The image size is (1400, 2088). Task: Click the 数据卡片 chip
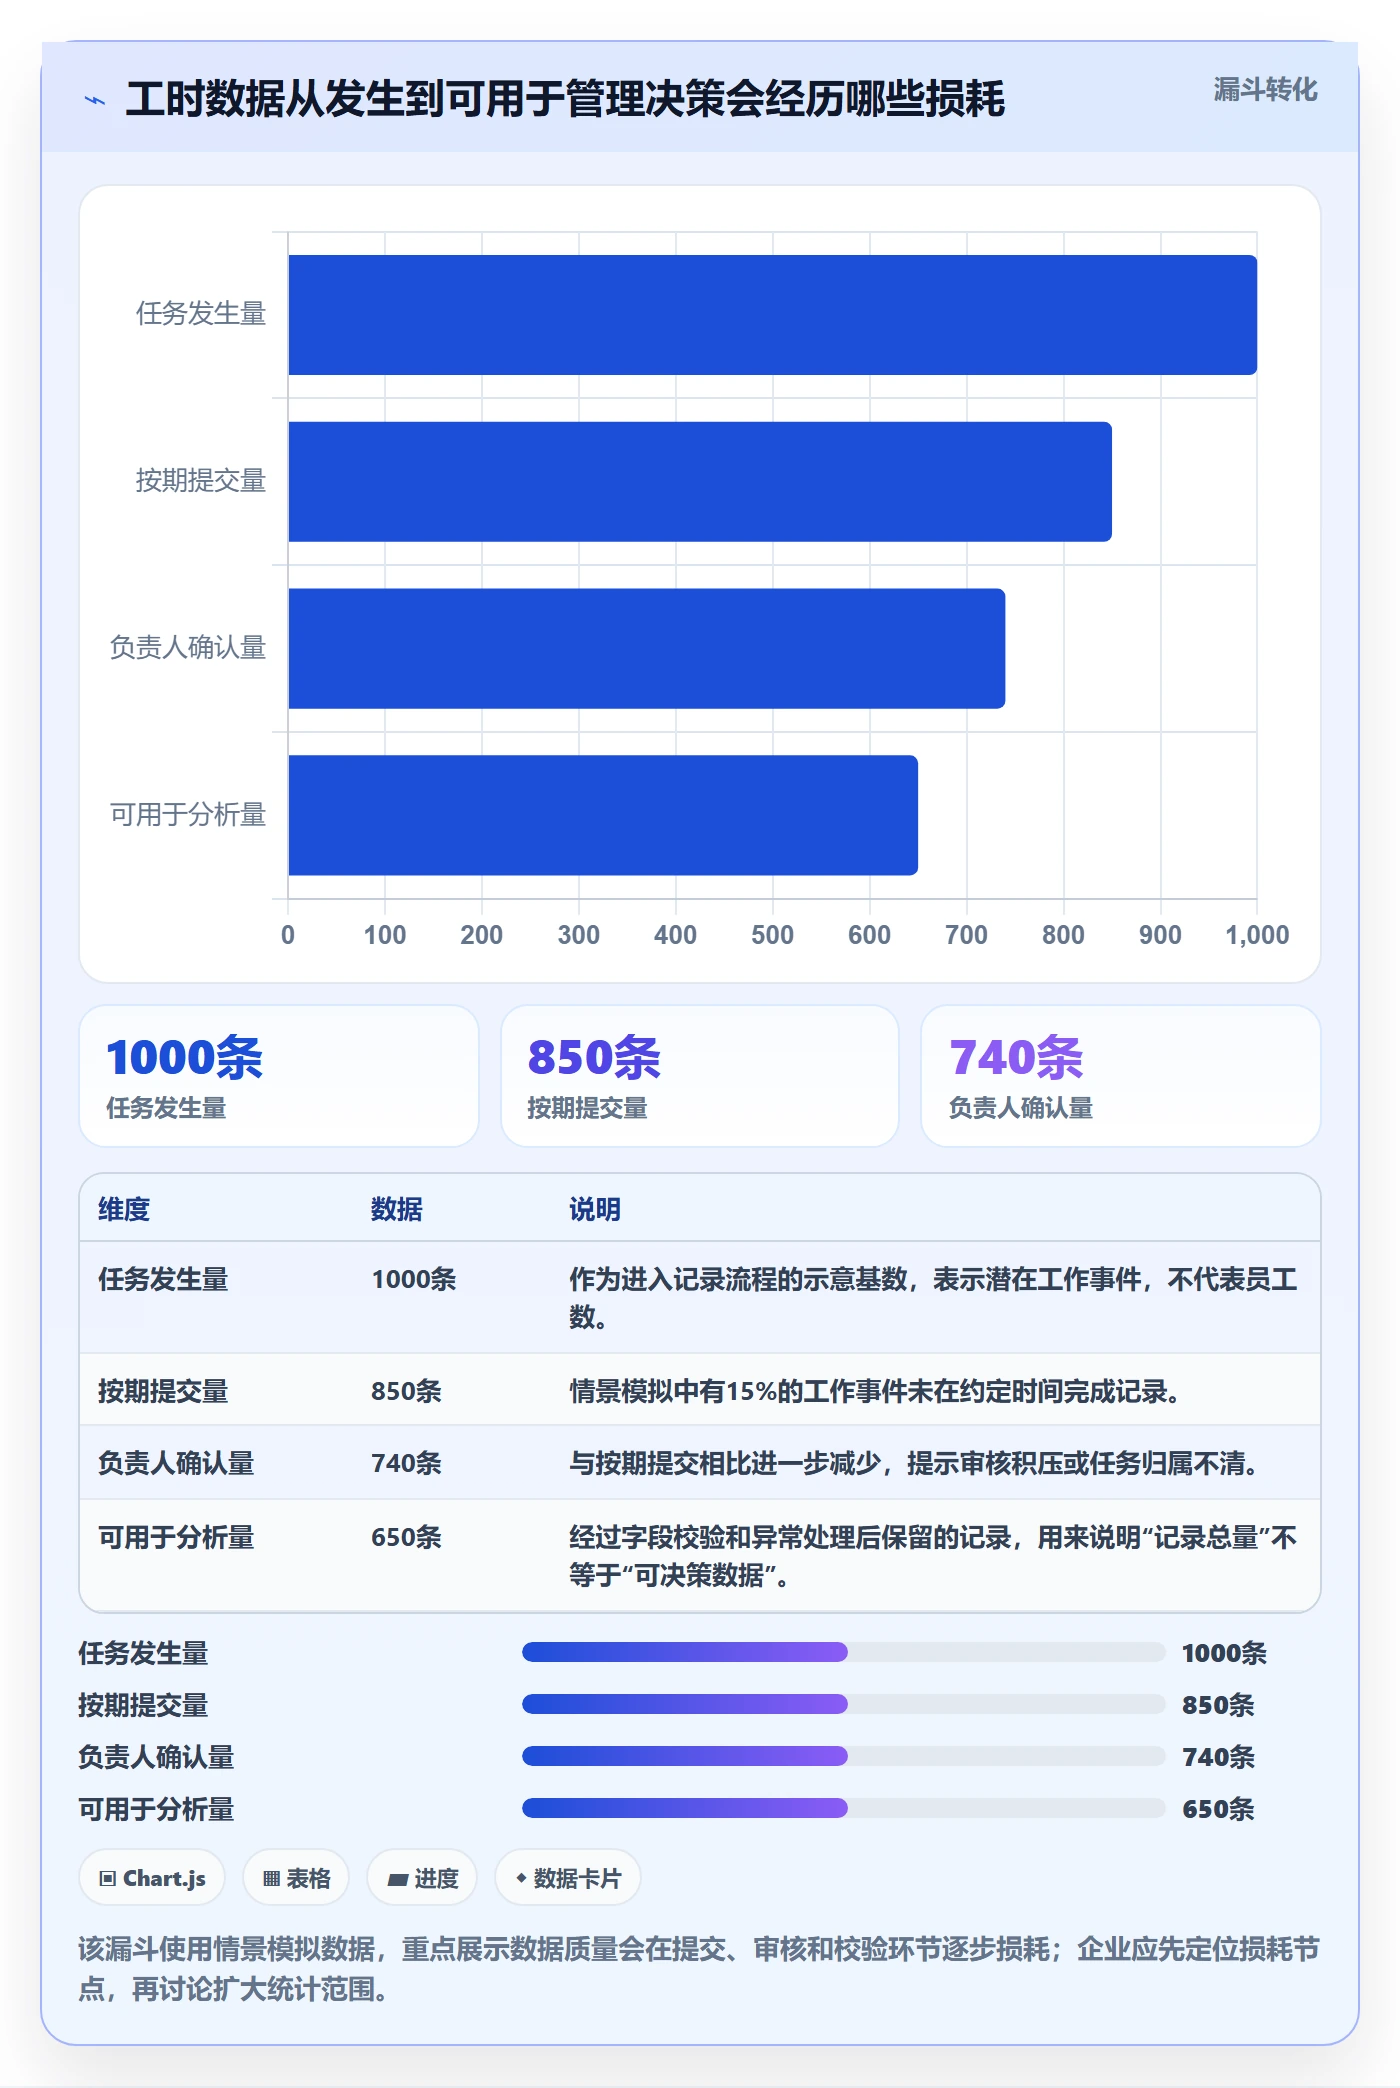[568, 1878]
